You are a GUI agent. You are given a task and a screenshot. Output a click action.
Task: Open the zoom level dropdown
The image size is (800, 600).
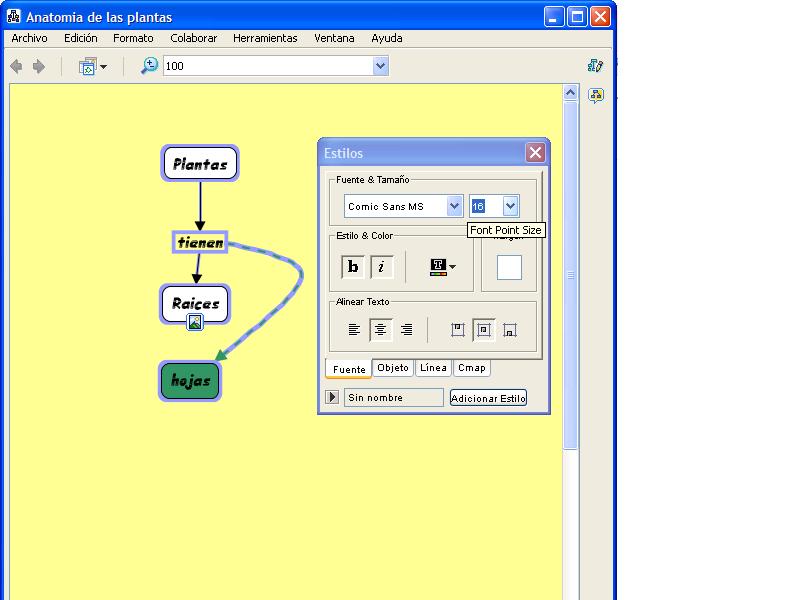pyautogui.click(x=380, y=66)
